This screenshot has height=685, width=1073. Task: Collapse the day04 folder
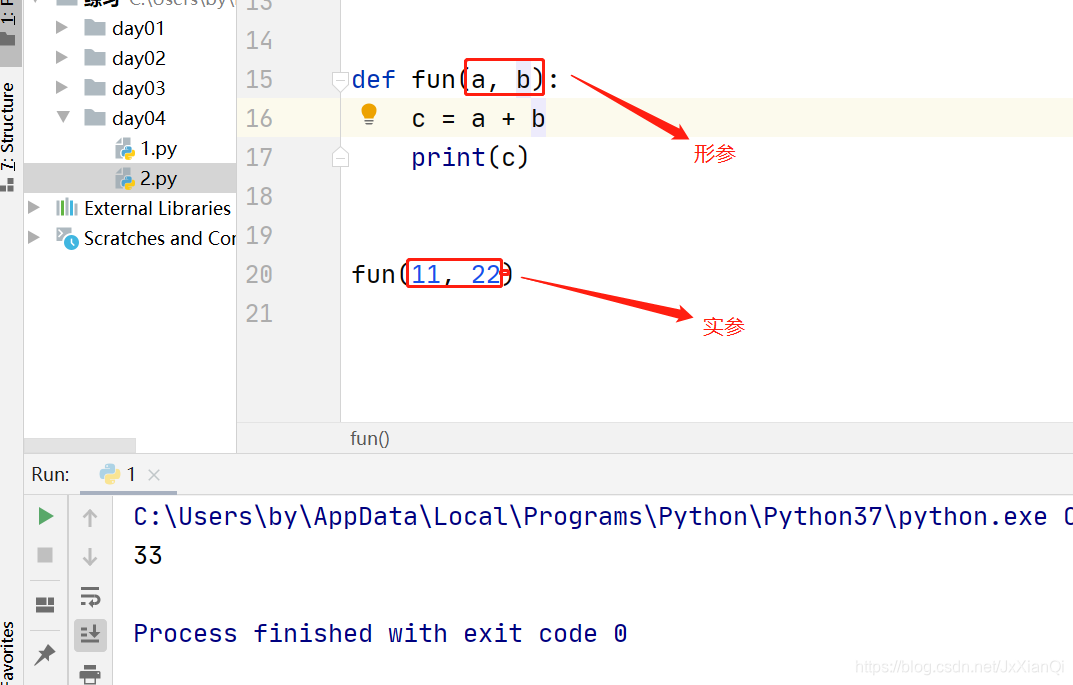pos(63,117)
